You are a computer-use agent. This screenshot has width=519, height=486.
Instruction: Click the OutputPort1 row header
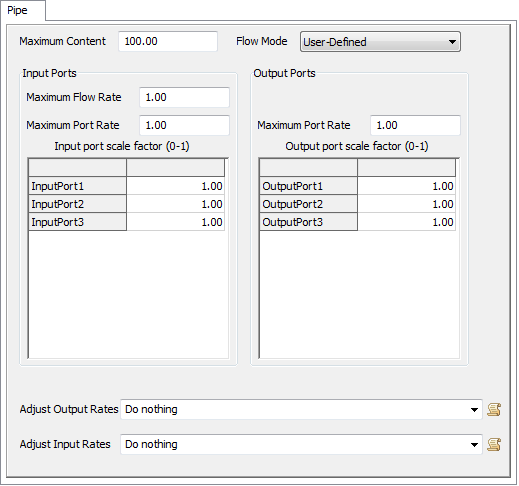point(308,186)
